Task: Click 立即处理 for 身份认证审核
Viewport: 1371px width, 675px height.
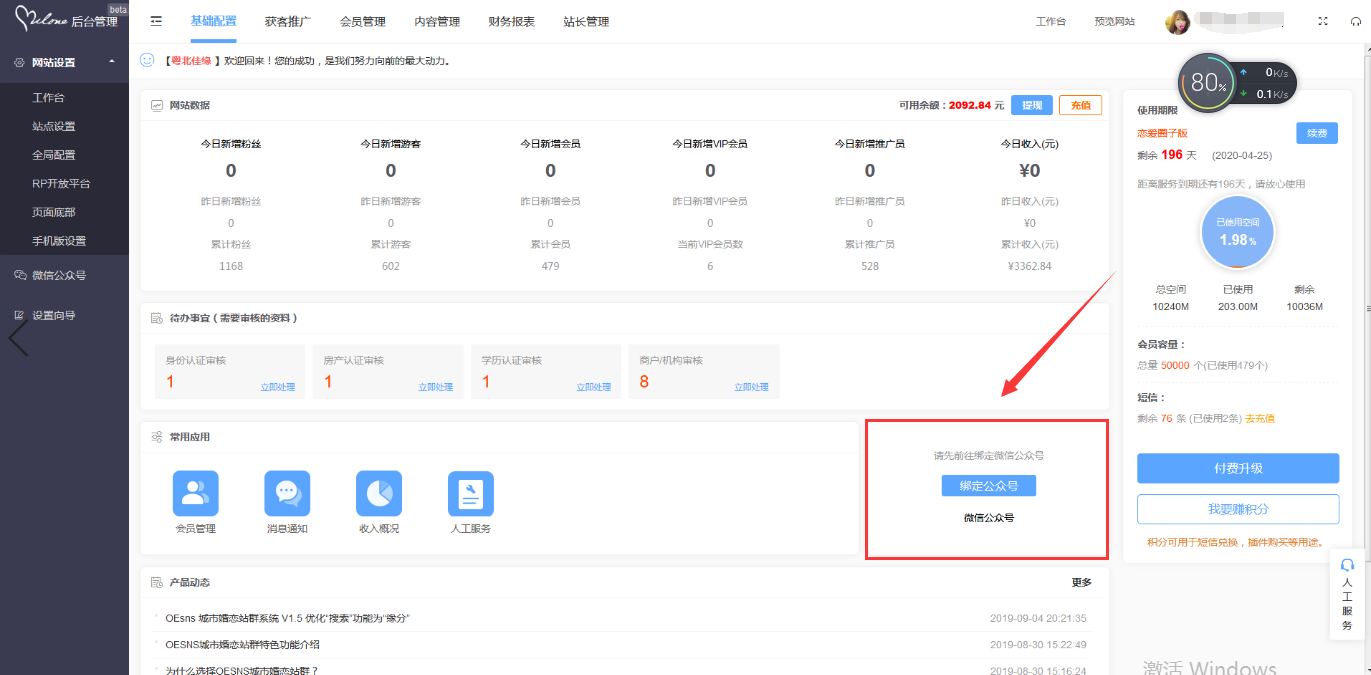Action: point(278,387)
